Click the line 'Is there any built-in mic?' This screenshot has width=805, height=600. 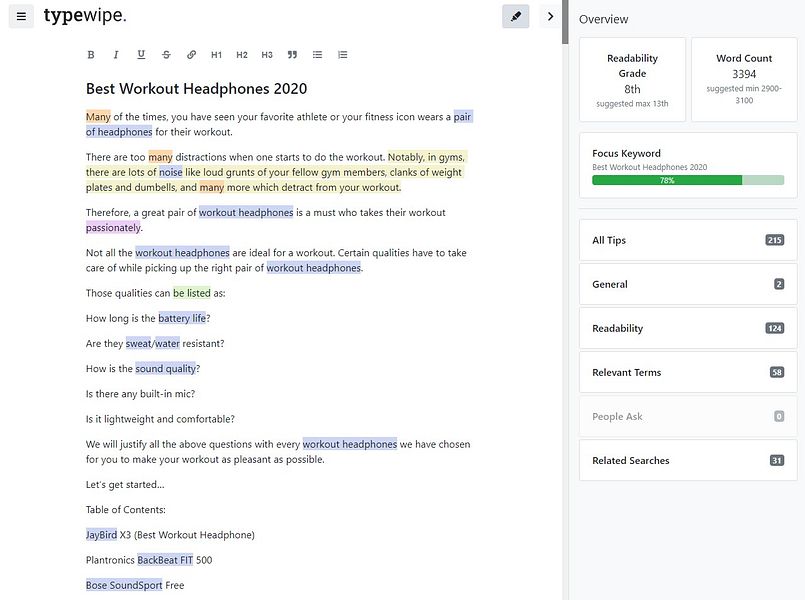point(140,394)
